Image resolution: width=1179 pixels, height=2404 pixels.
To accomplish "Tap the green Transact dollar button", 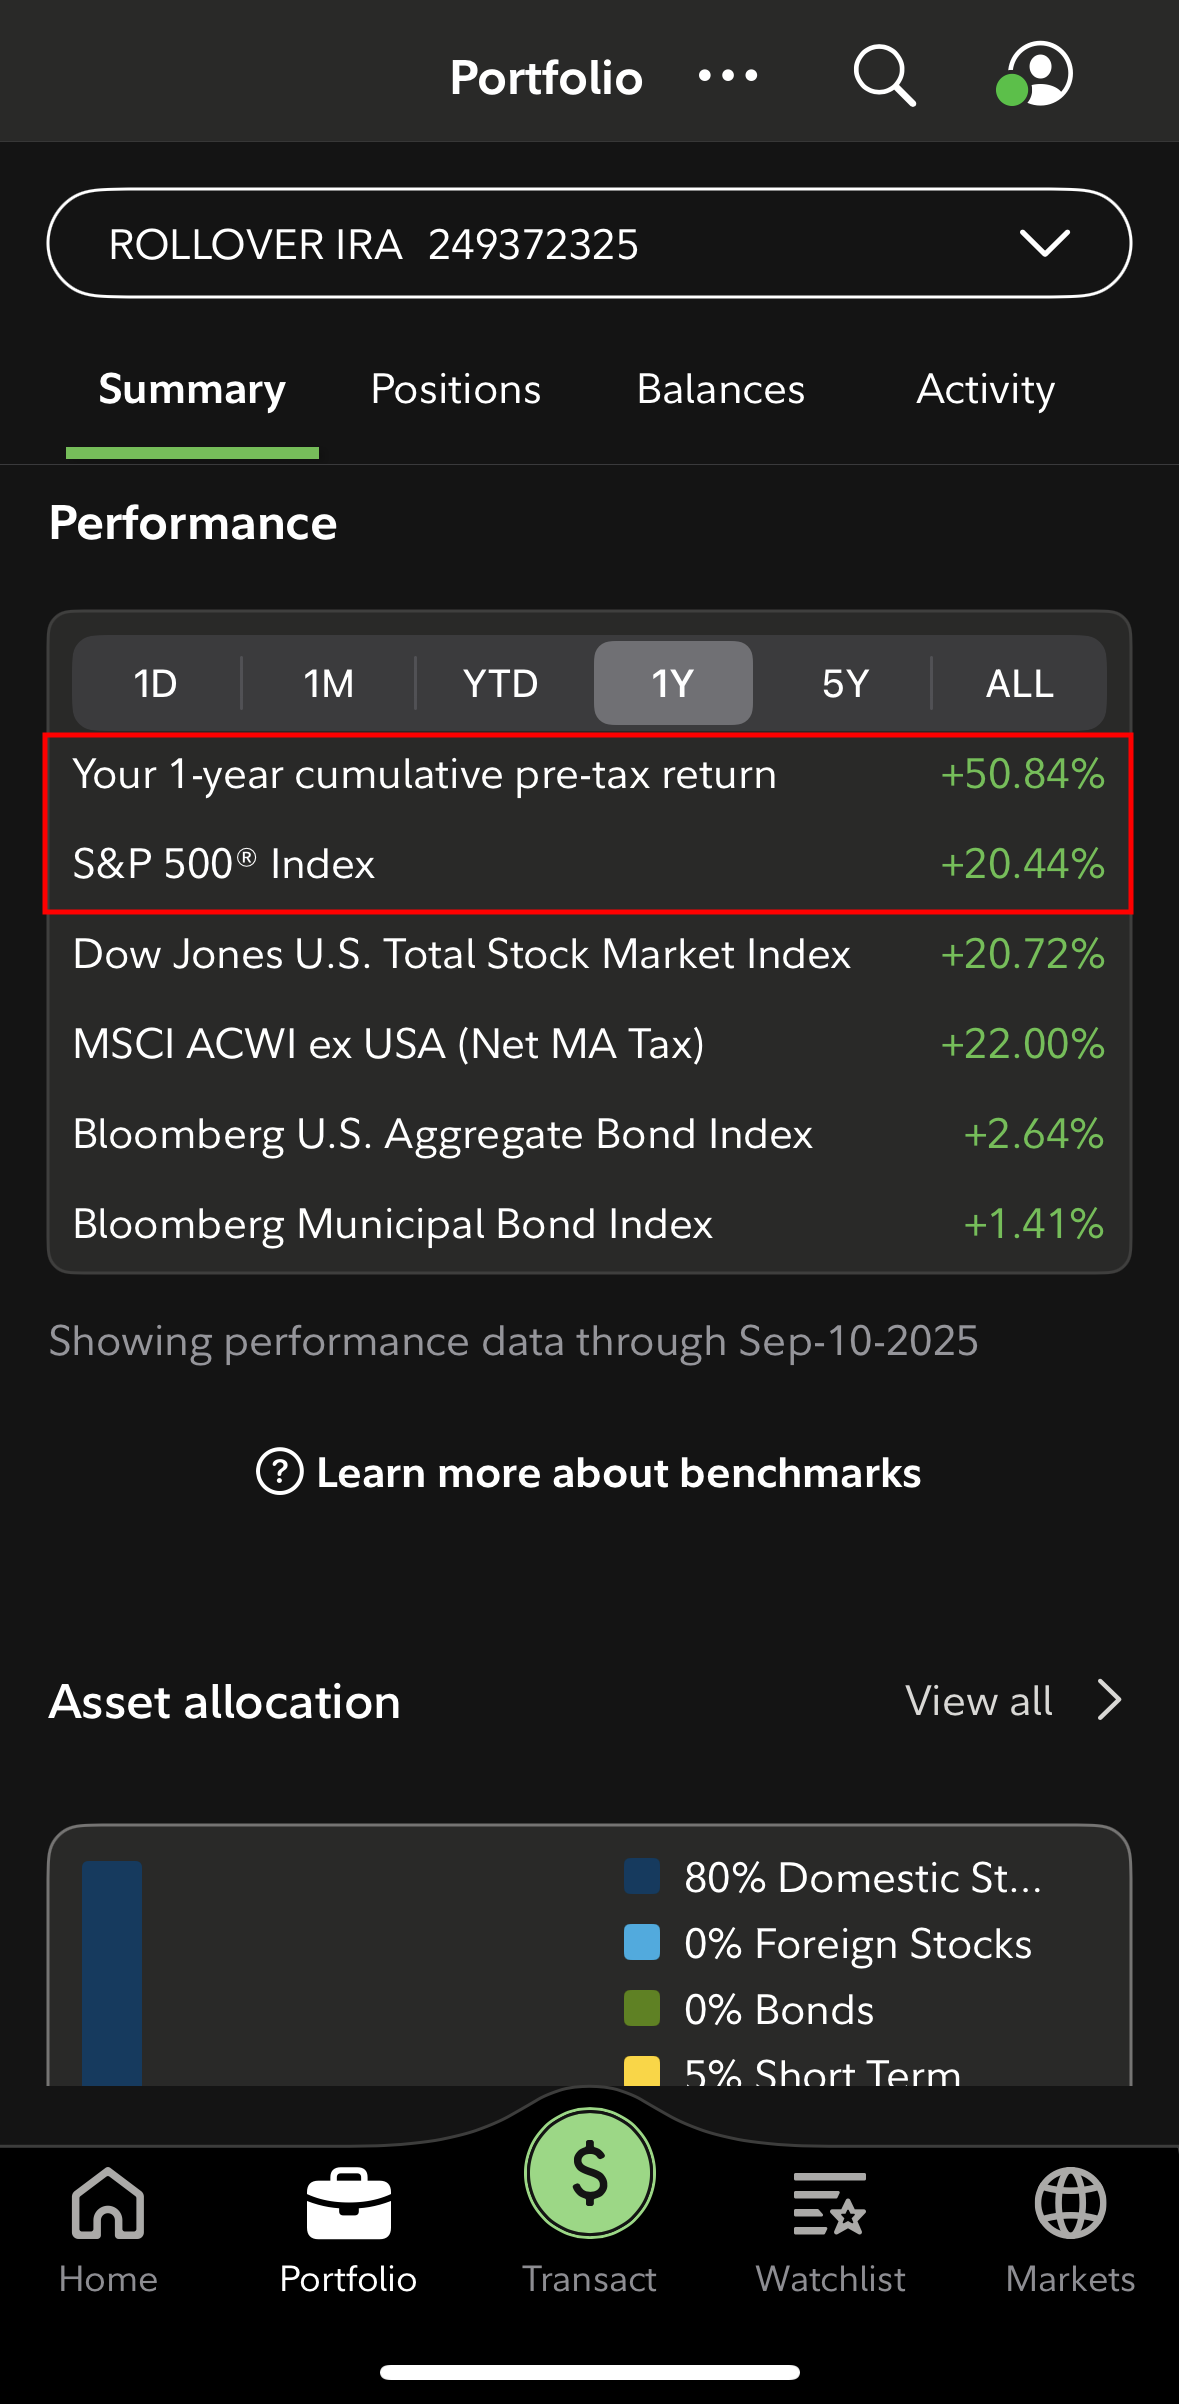I will (589, 2173).
